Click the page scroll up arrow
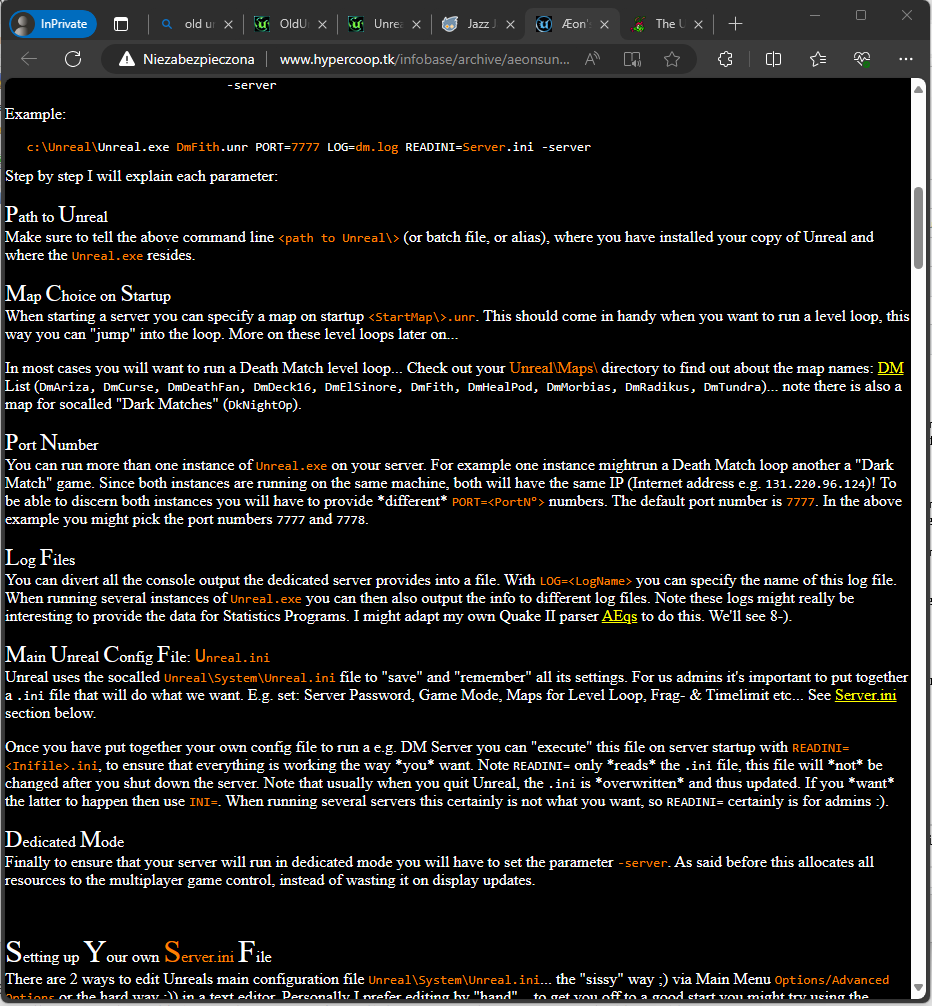 (919, 89)
